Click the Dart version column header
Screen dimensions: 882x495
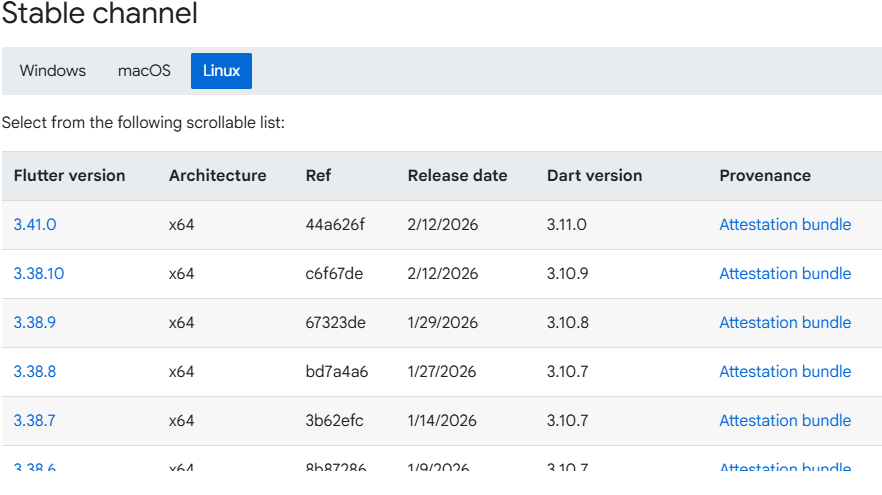click(594, 176)
